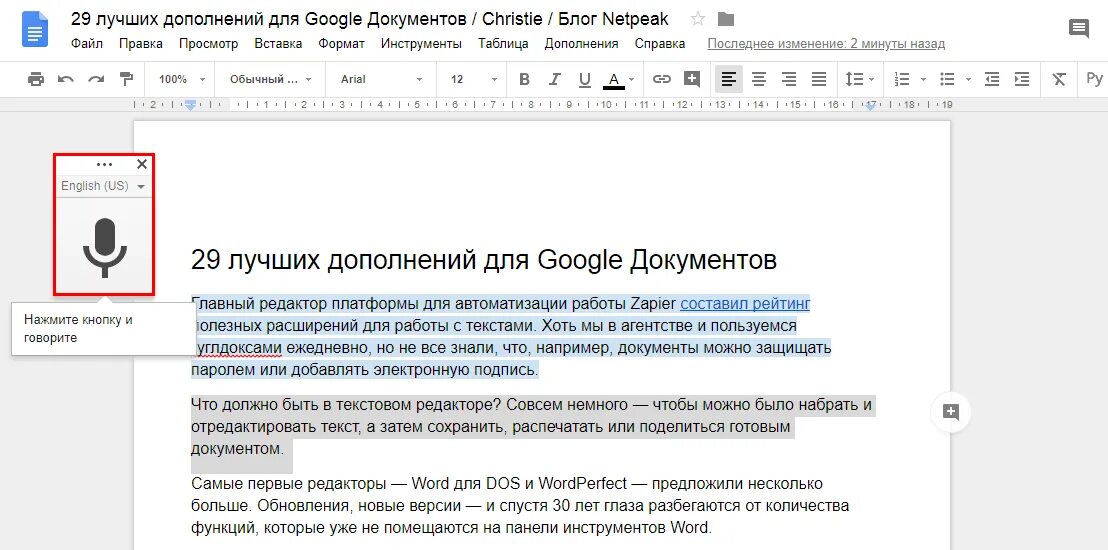
Task: Add comment via margin bubble button
Action: tap(951, 412)
